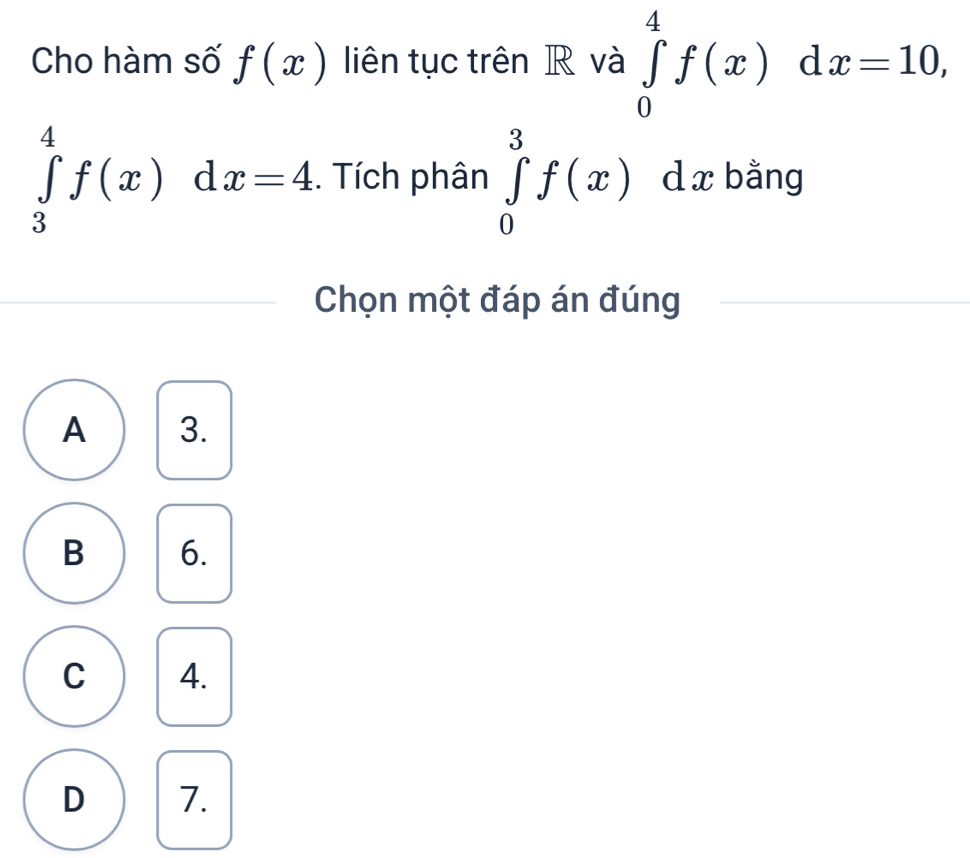Click the dx = 4 expression
The width and height of the screenshot is (970, 858).
254,178
